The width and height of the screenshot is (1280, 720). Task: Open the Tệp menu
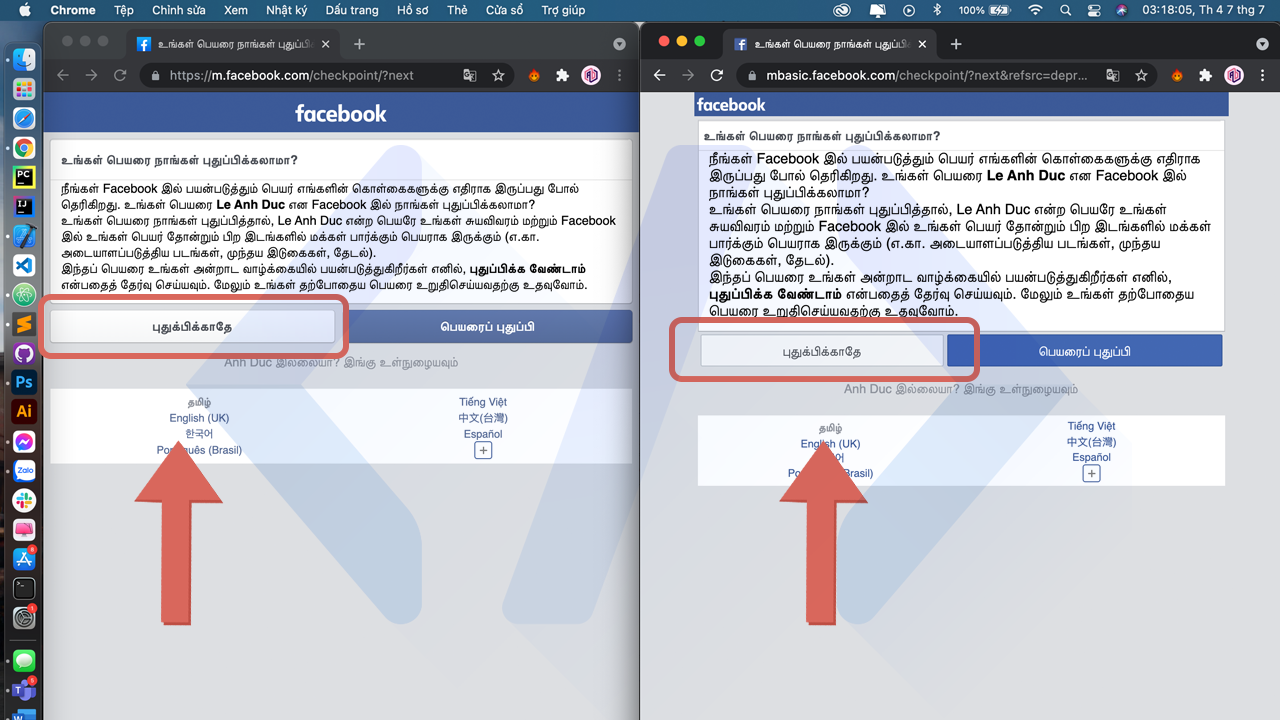click(124, 10)
